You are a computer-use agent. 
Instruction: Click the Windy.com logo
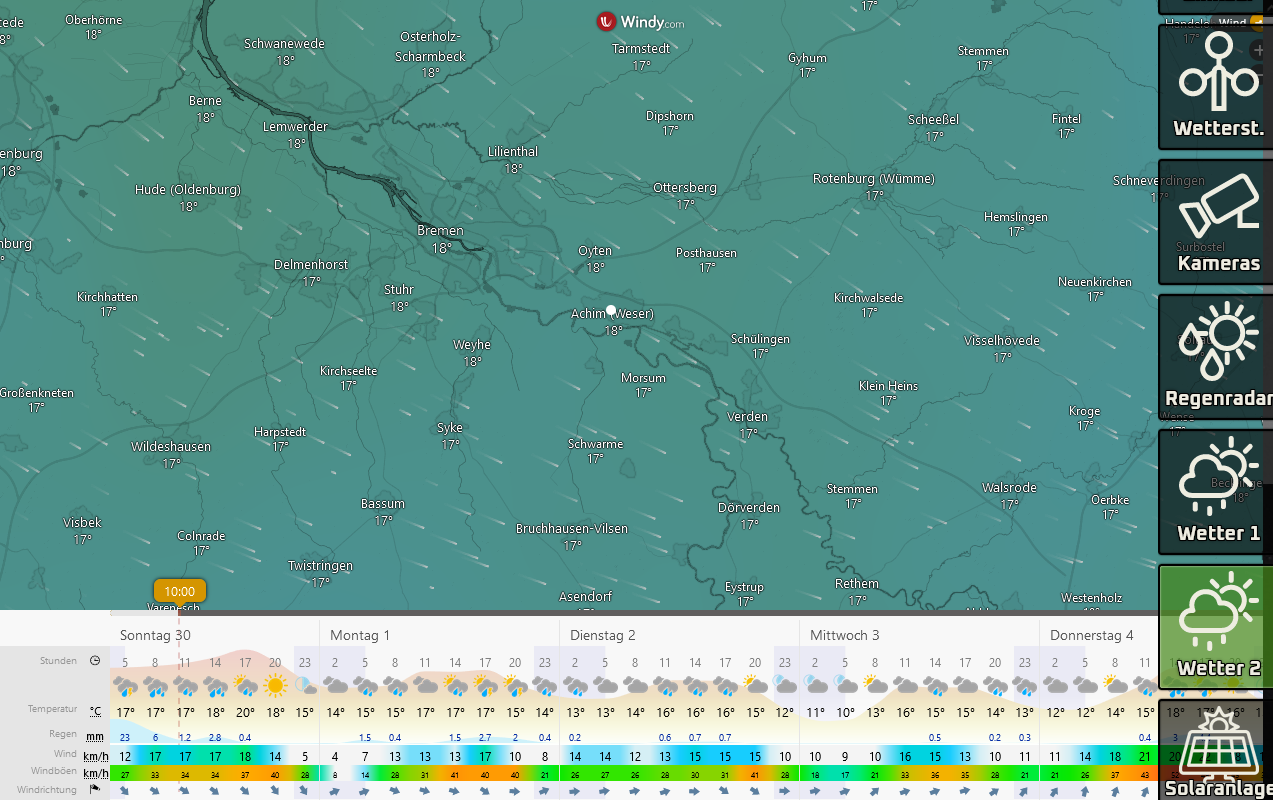pos(640,21)
